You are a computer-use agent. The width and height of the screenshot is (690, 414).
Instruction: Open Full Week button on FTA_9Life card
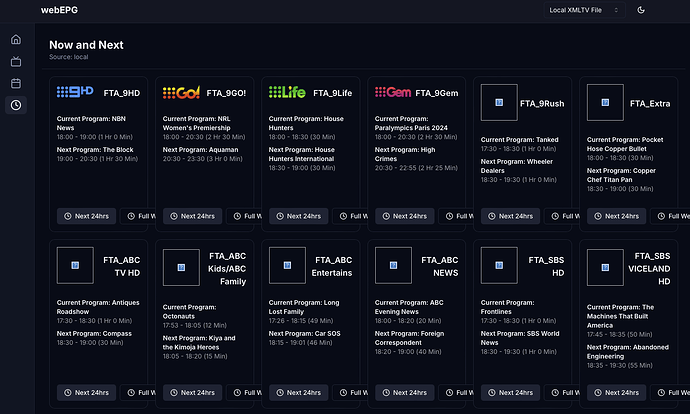tap(350, 216)
